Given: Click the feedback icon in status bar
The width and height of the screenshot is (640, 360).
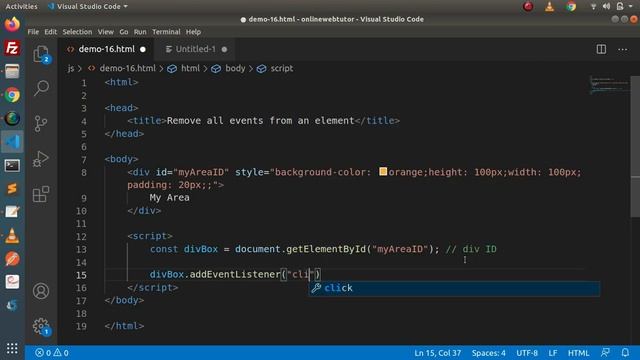Looking at the screenshot, I should coord(606,353).
